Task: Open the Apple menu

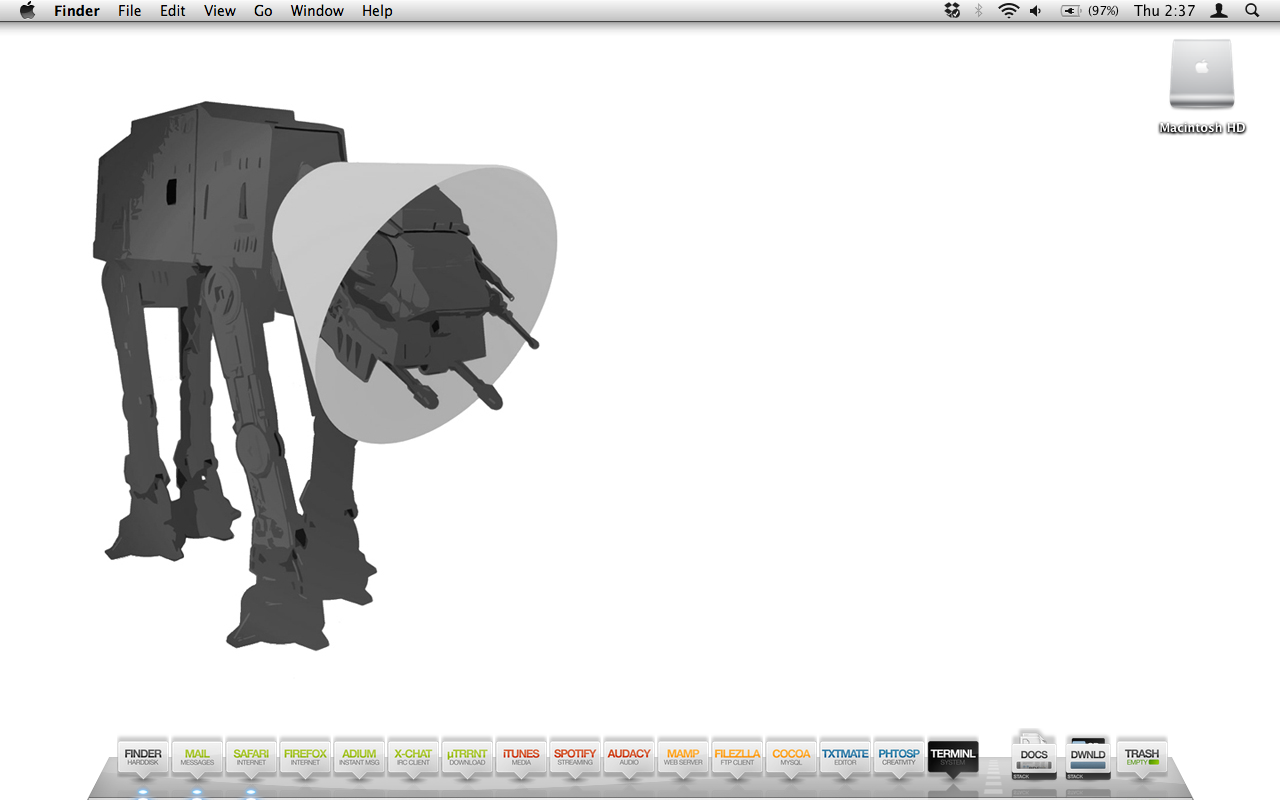Action: click(x=28, y=11)
